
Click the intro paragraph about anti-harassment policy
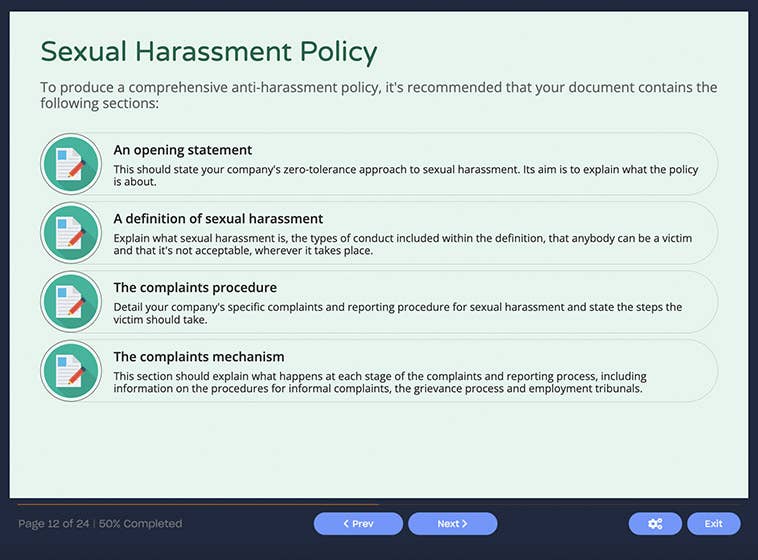point(378,95)
